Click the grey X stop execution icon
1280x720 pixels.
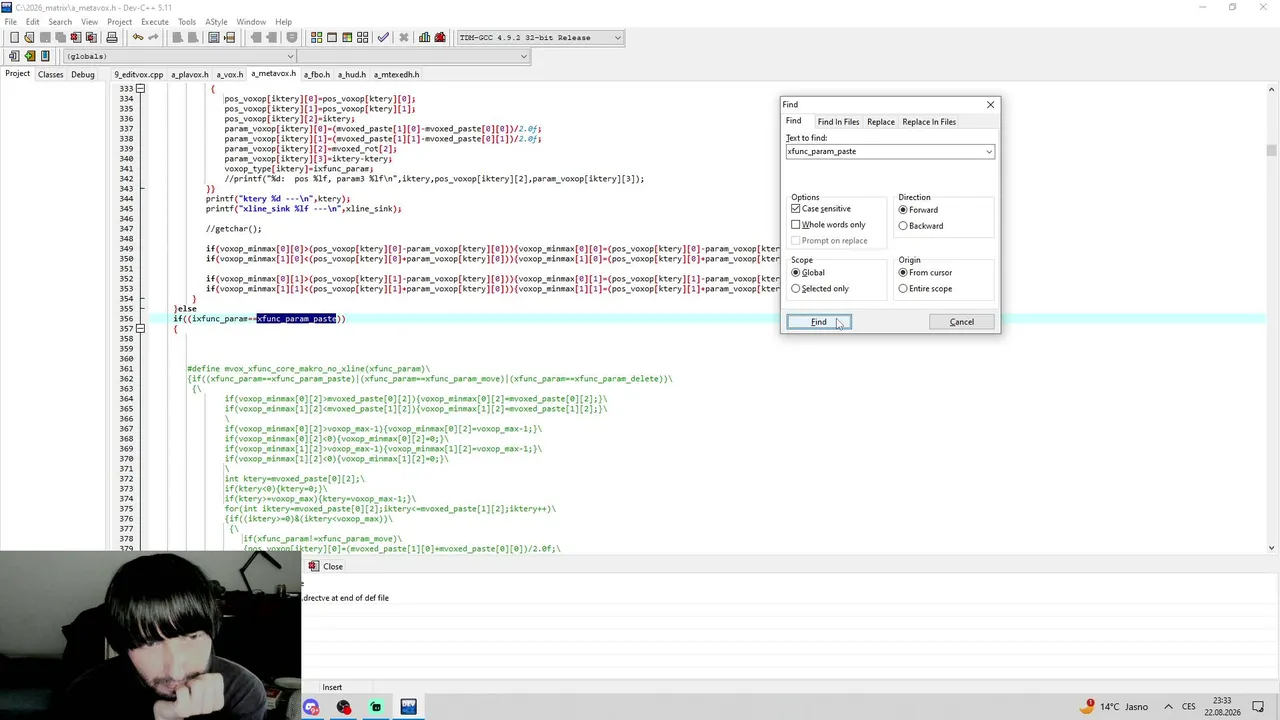[x=404, y=37]
